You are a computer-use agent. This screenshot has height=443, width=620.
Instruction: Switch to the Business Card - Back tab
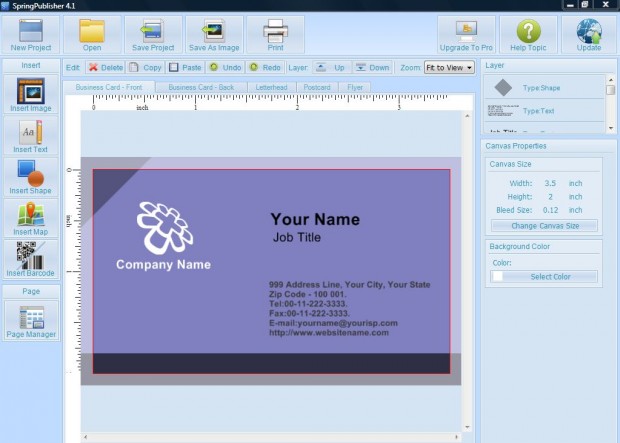coord(201,87)
